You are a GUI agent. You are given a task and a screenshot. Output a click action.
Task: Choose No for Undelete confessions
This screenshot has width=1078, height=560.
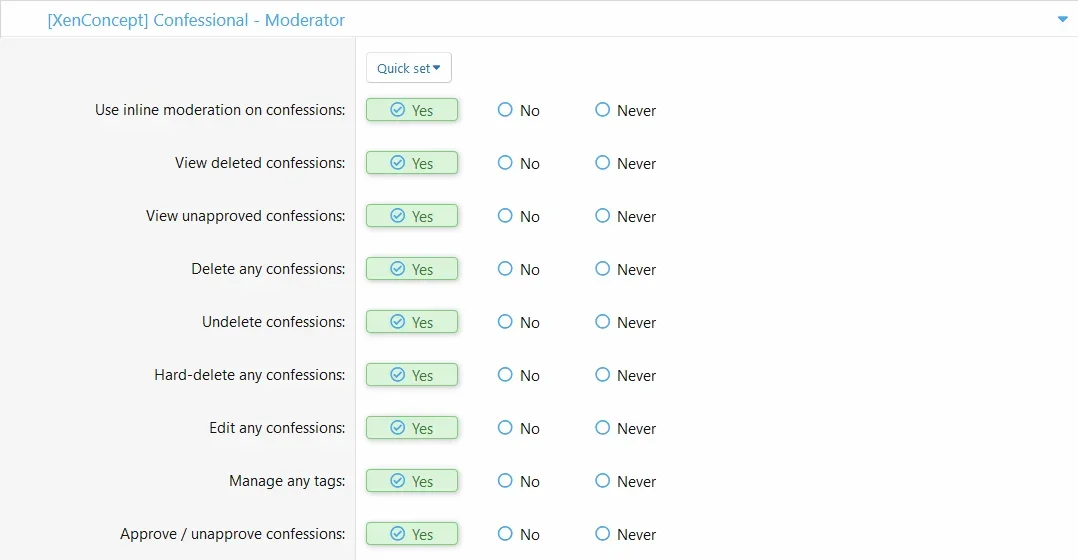tap(518, 322)
